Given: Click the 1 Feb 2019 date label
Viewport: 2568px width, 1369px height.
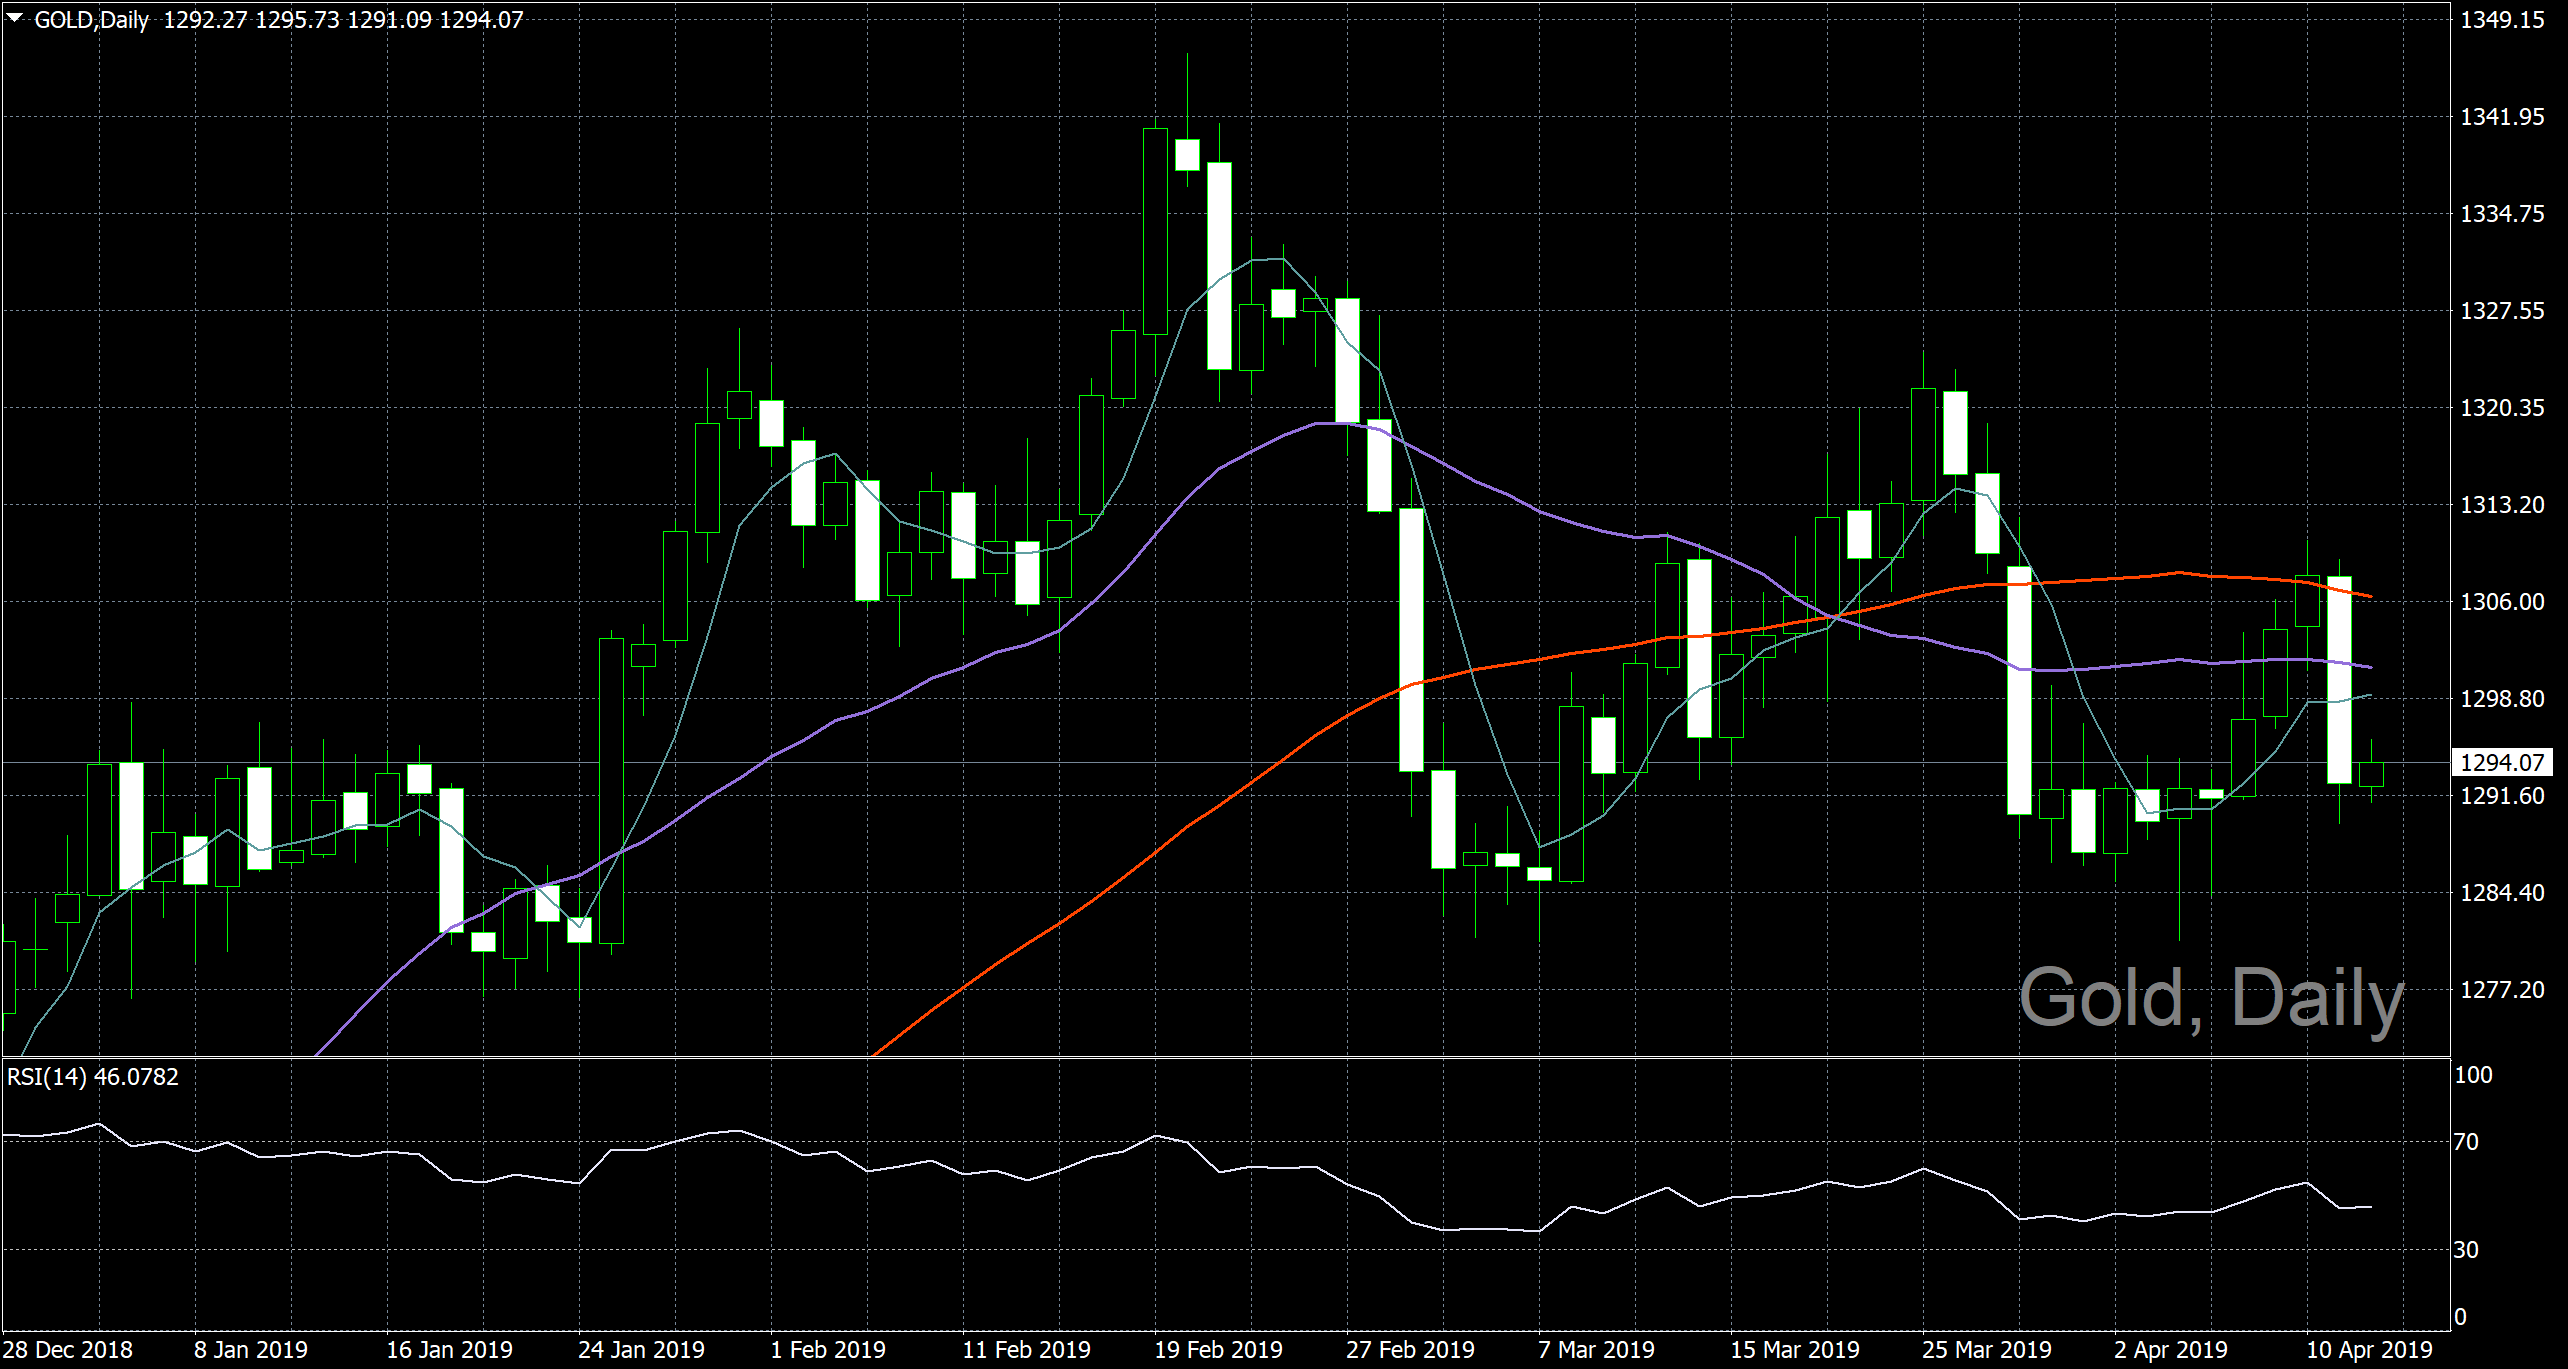Looking at the screenshot, I should click(828, 1350).
